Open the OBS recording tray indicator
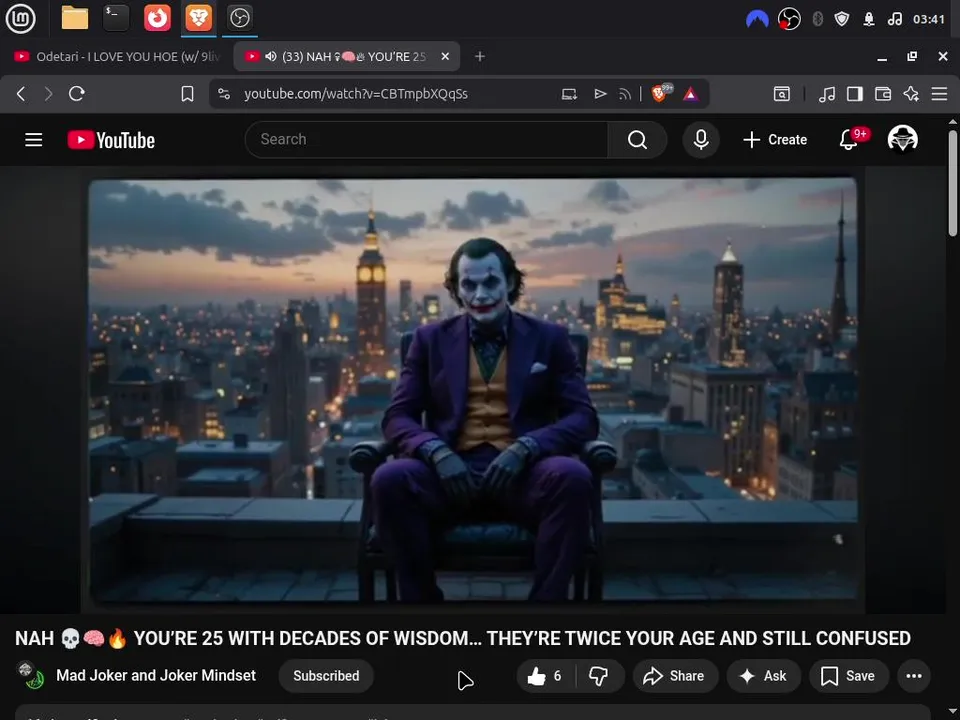Image resolution: width=960 pixels, height=720 pixels. coord(789,20)
